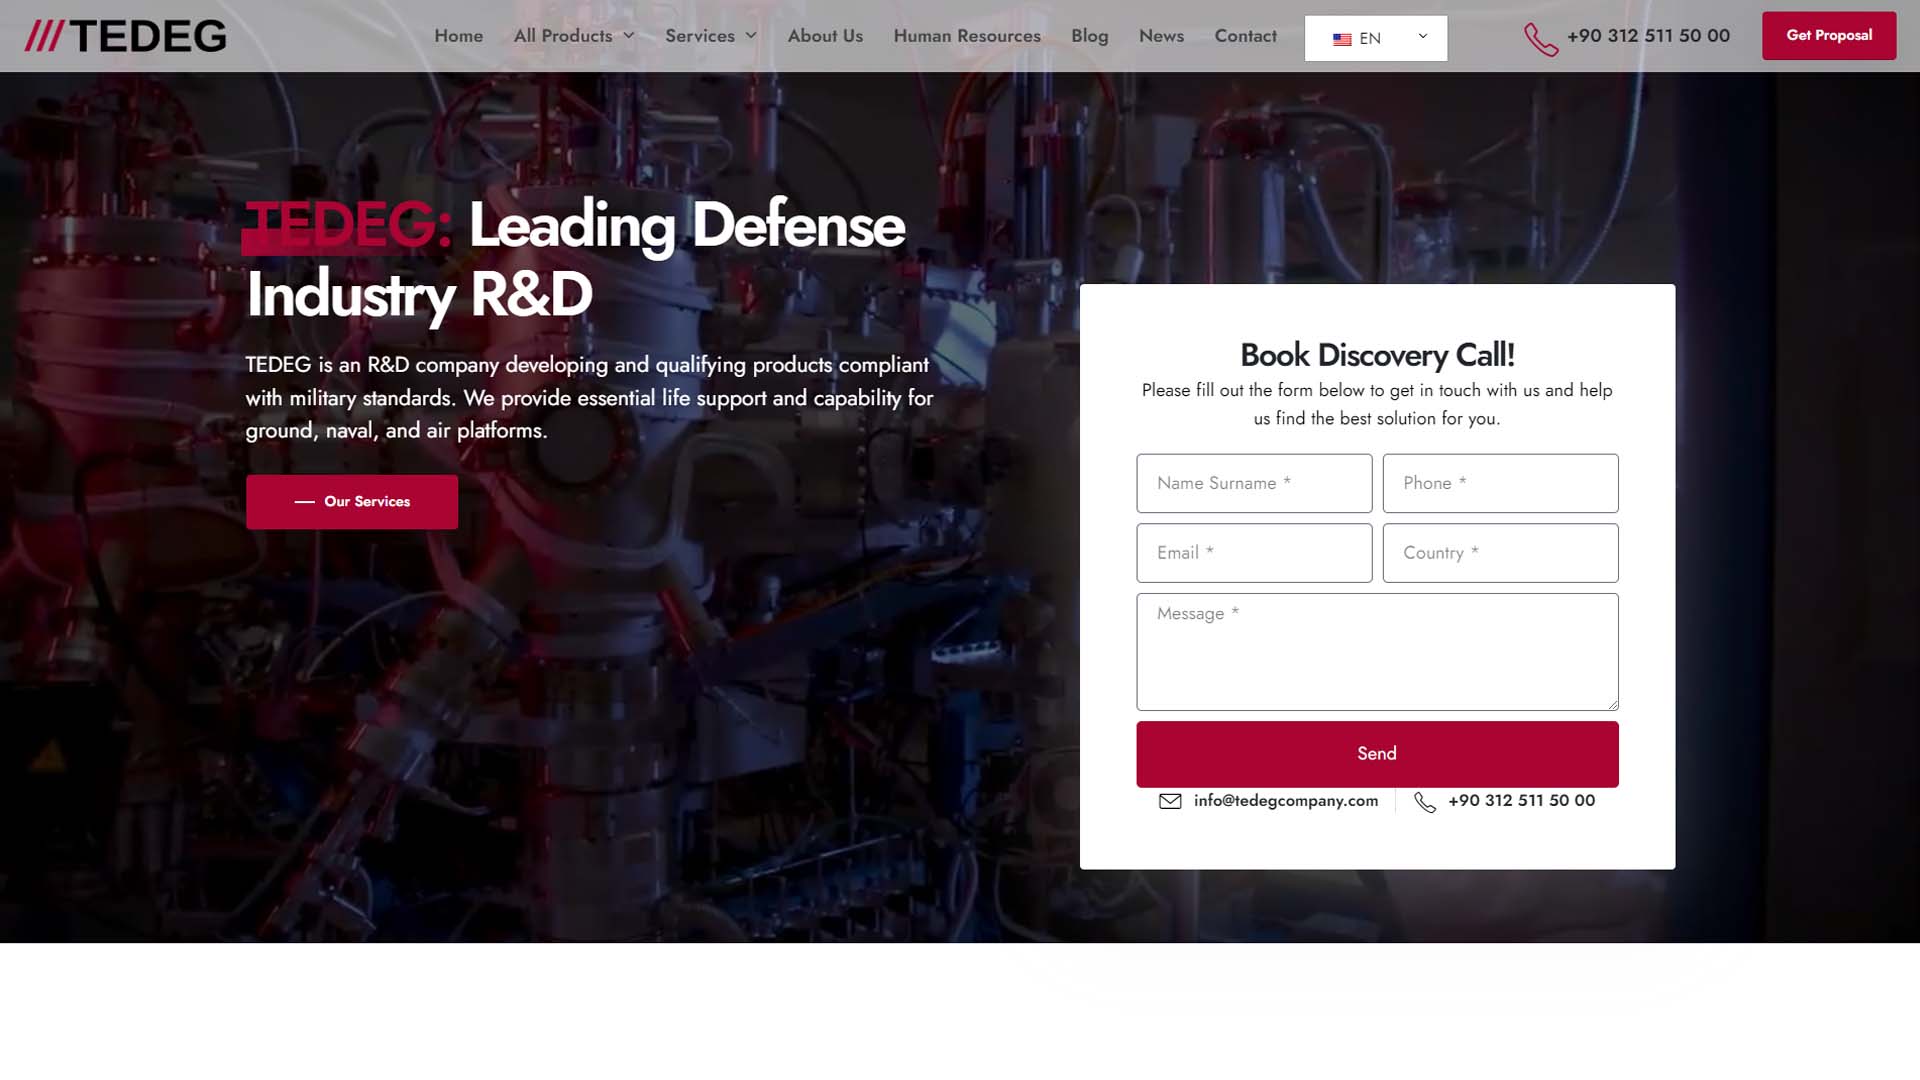Click the red phone icon in header
The height and width of the screenshot is (1080, 1920).
(x=1540, y=39)
